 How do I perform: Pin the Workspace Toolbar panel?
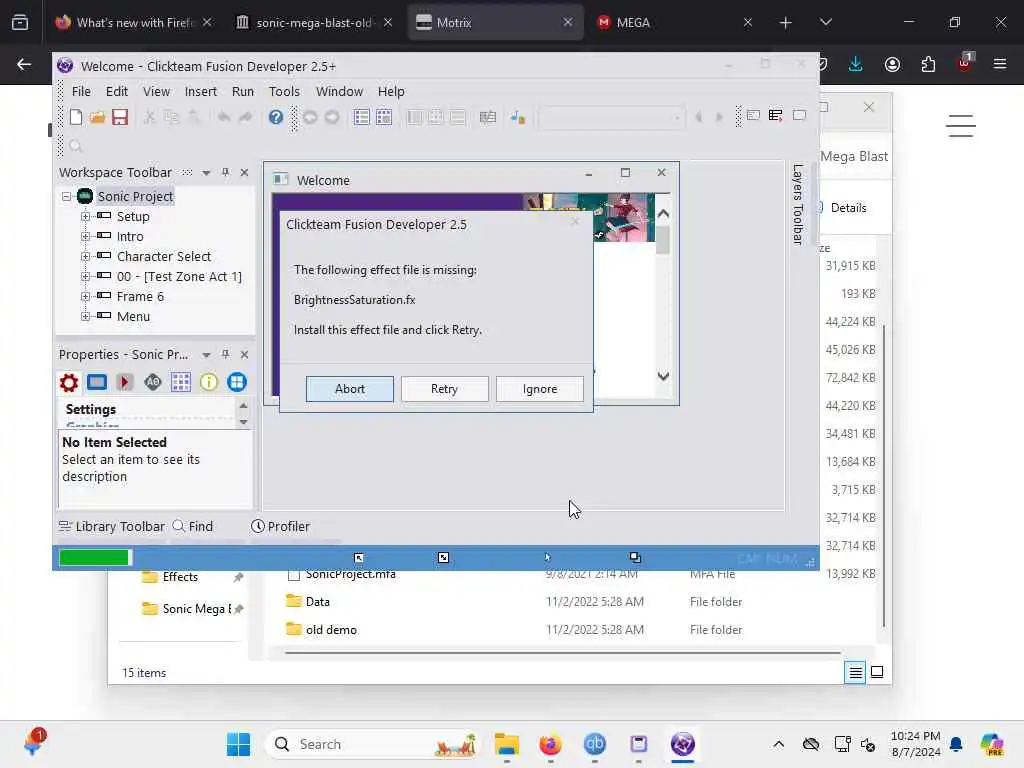[x=225, y=172]
